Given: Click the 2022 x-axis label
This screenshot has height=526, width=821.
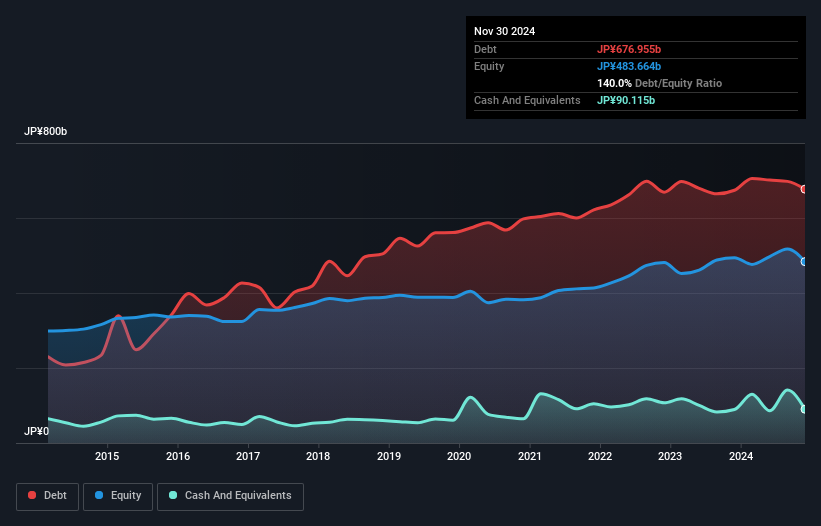Looking at the screenshot, I should [600, 456].
